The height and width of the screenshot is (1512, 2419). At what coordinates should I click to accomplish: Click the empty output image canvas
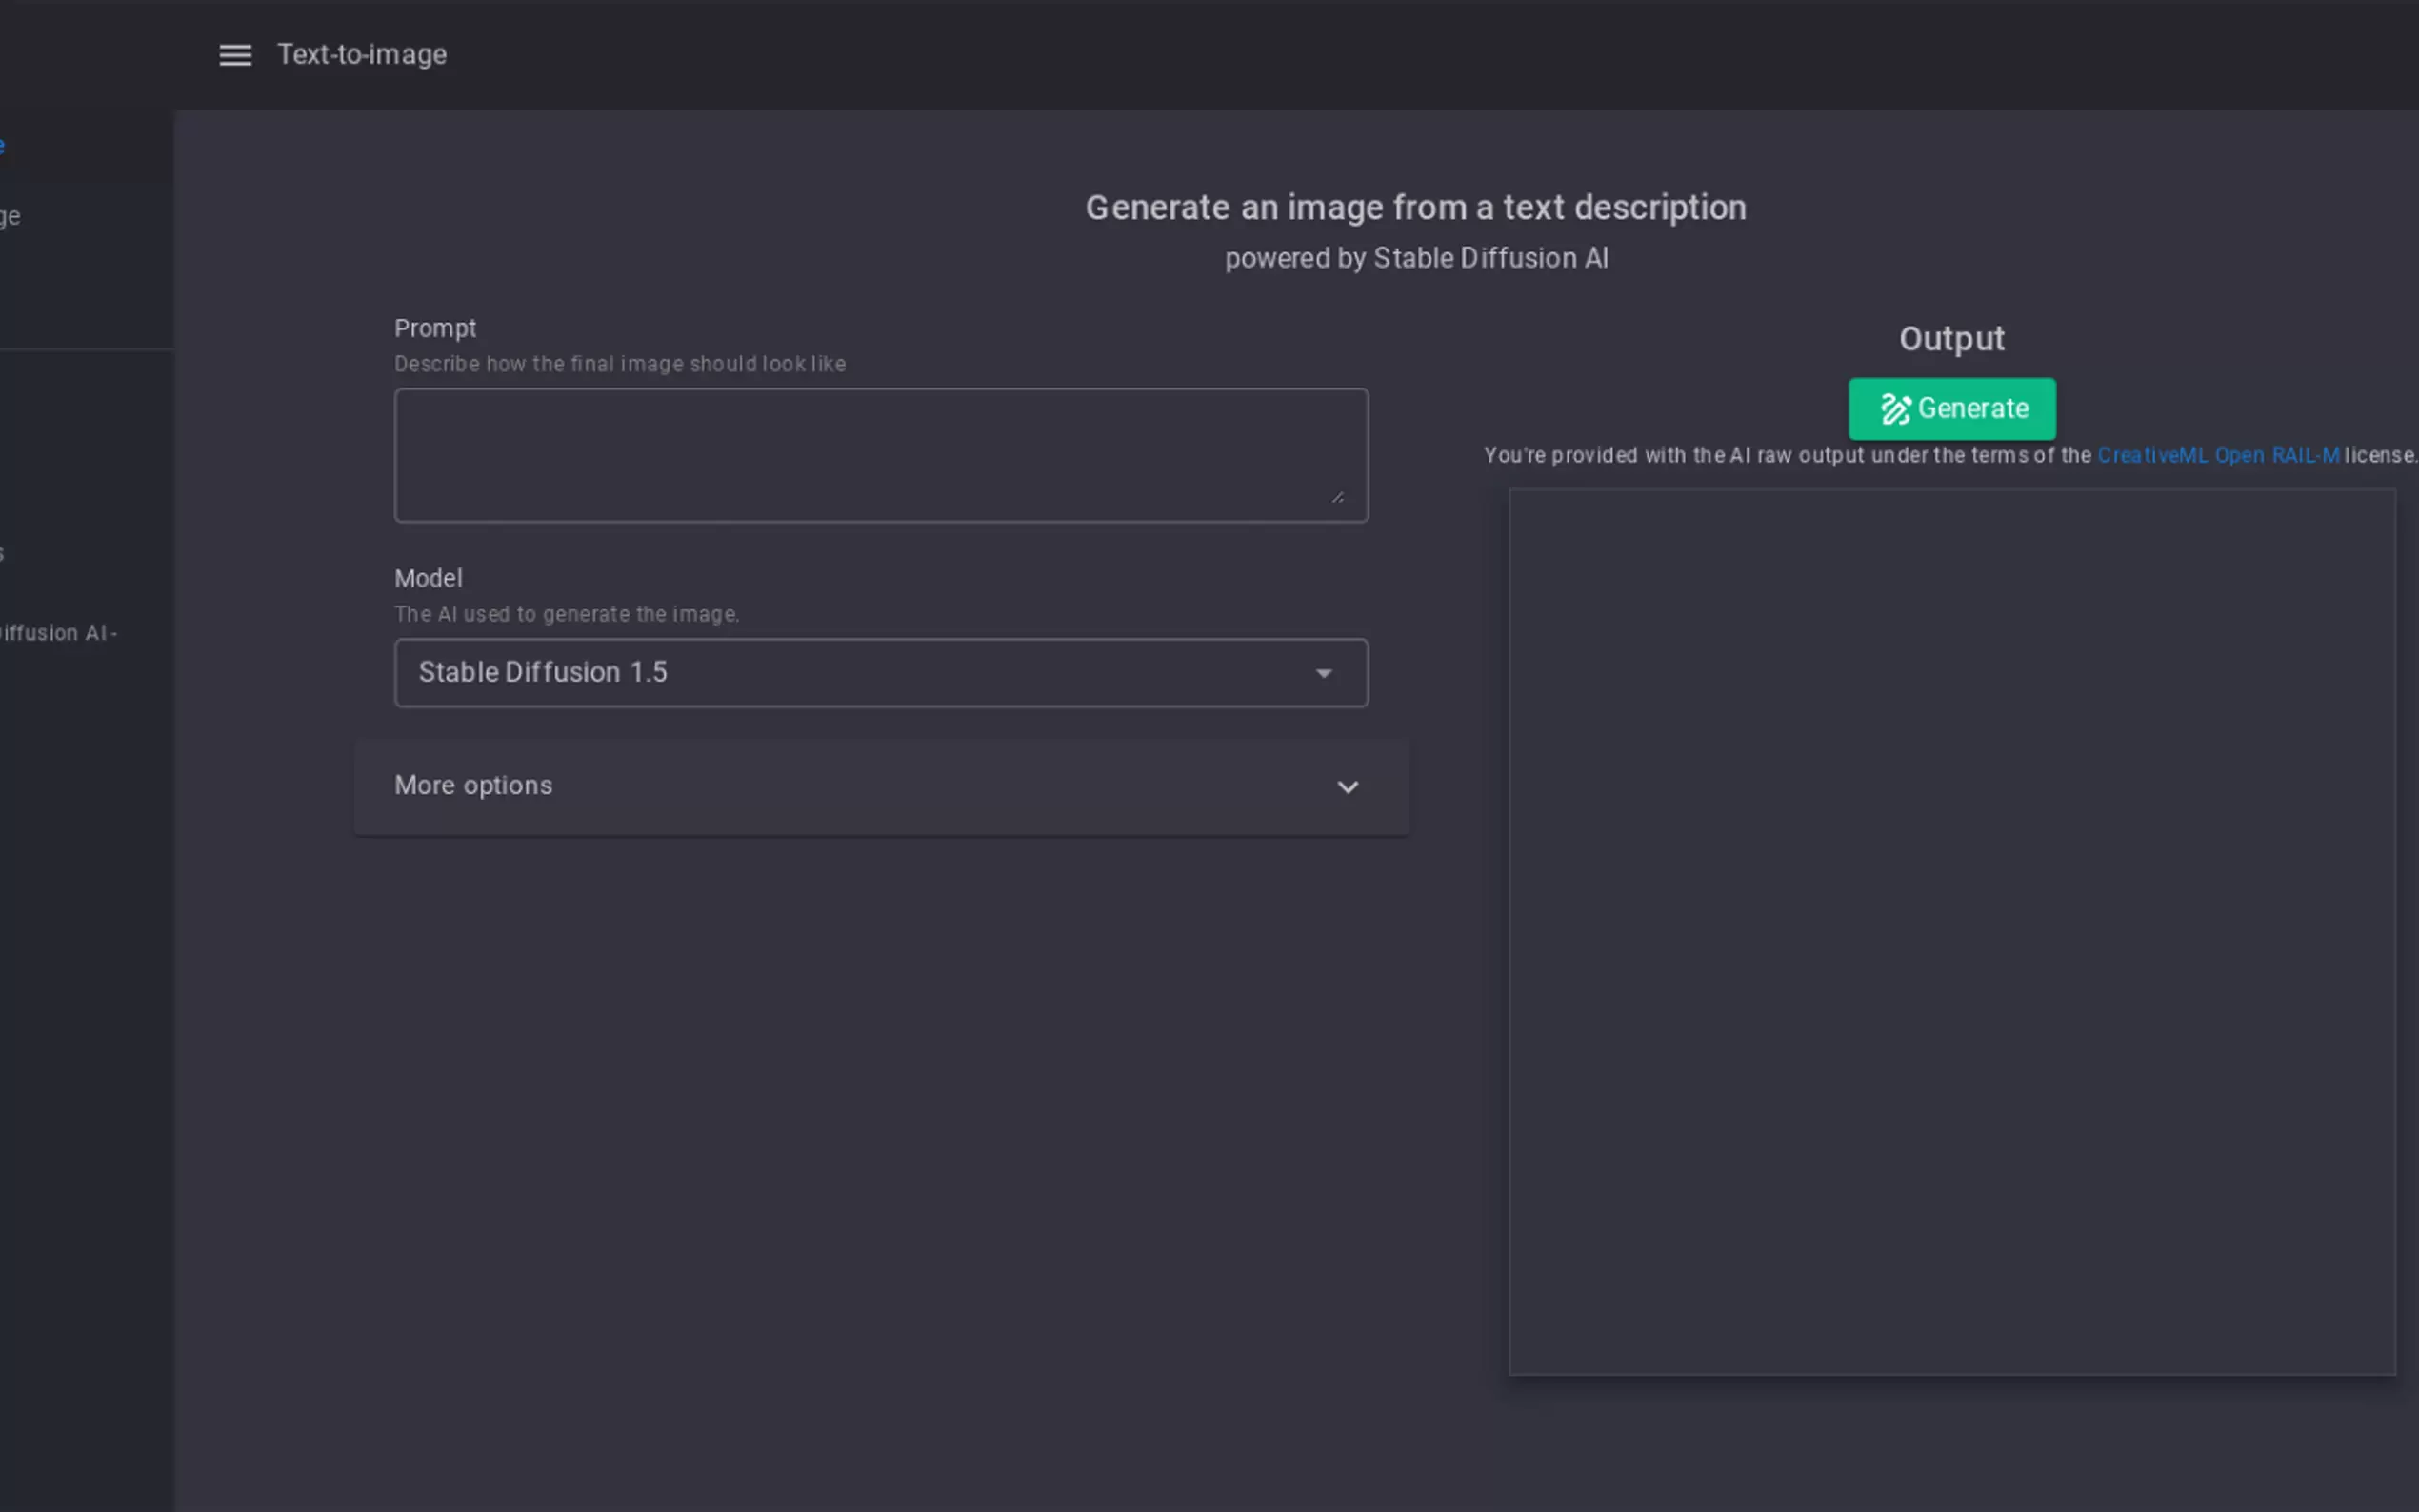1951,931
